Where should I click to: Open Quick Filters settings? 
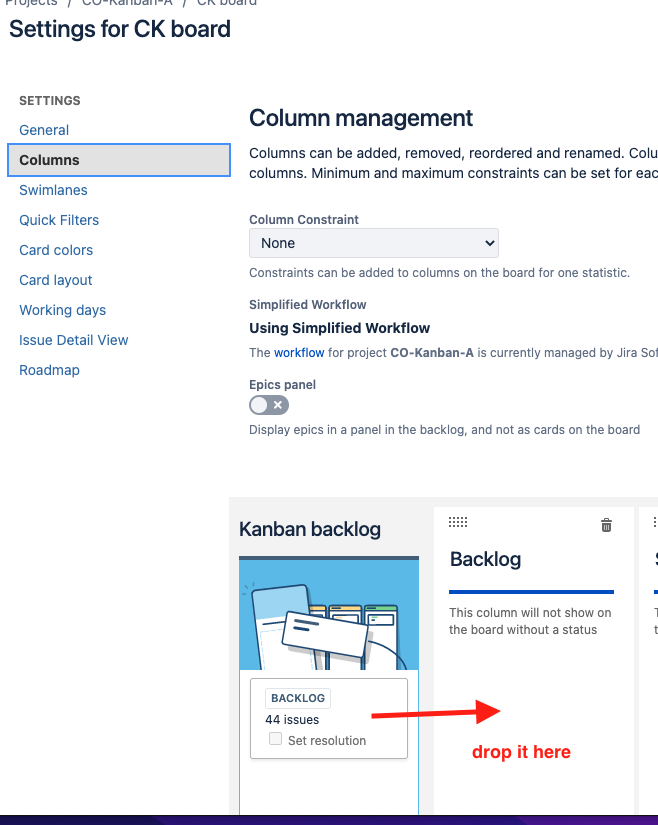pos(59,219)
